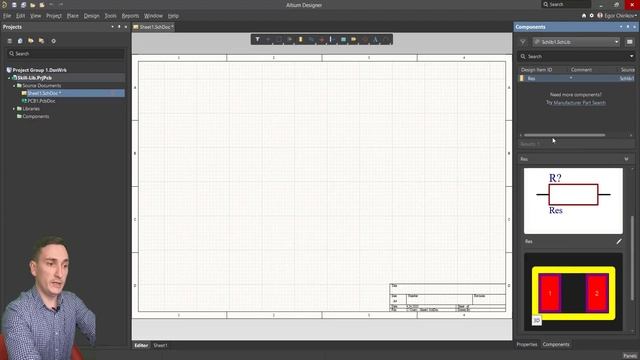Click the compile document icon in the Projects panel toolbar
The image size is (640, 360).
pyautogui.click(x=20, y=41)
